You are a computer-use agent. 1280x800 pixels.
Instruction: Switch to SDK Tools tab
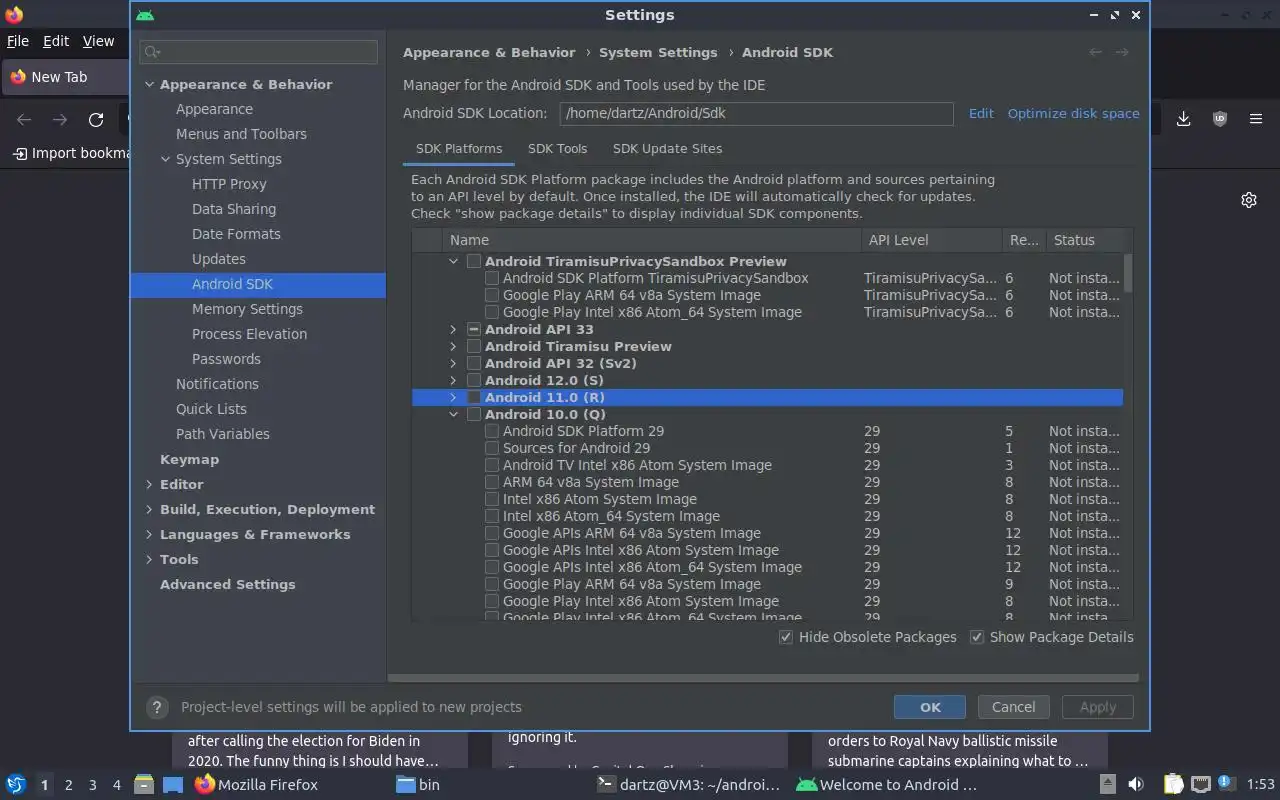tap(557, 149)
